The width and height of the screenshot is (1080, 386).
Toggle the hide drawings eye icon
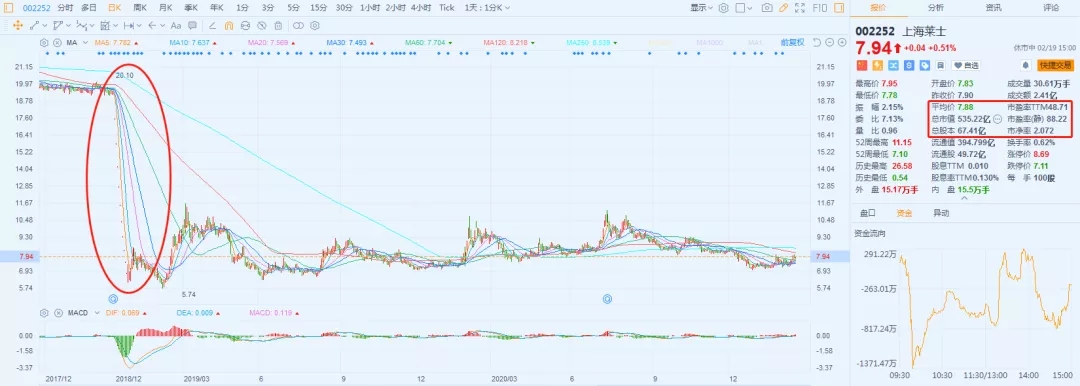(262, 26)
